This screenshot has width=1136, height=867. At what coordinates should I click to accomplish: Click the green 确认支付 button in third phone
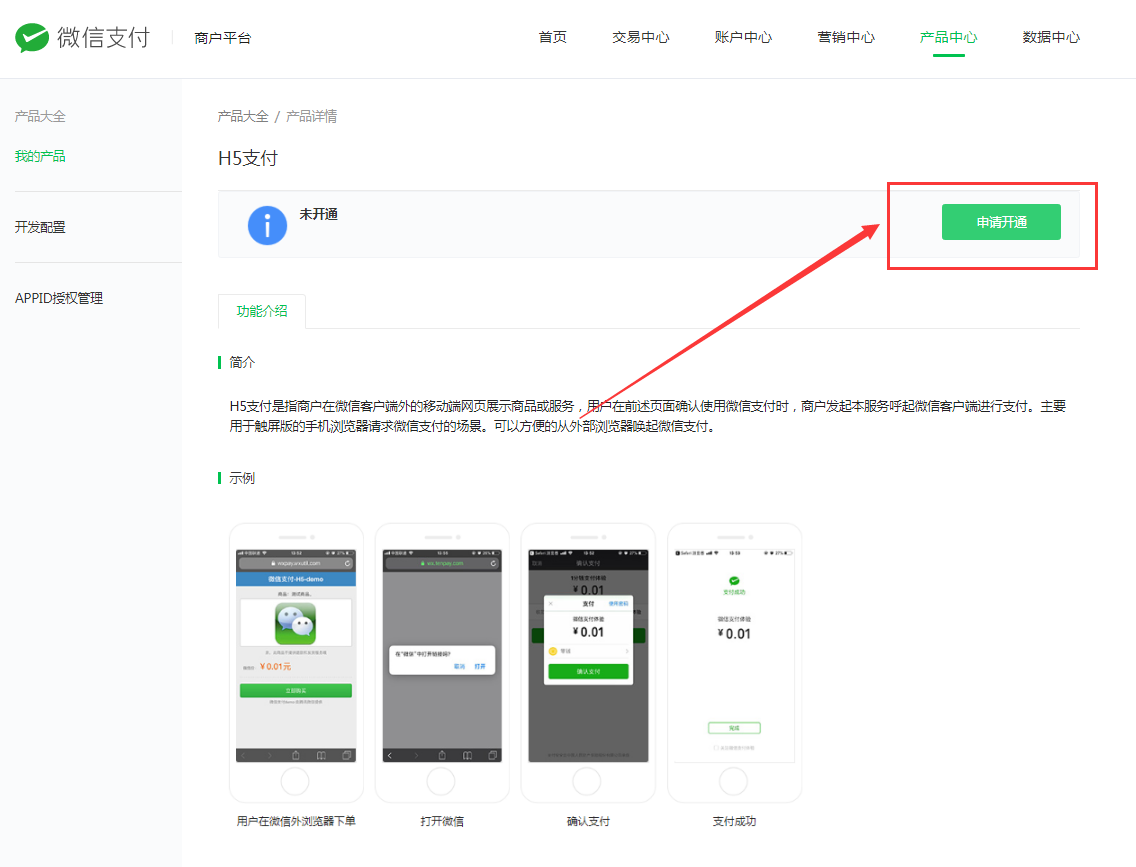click(588, 671)
